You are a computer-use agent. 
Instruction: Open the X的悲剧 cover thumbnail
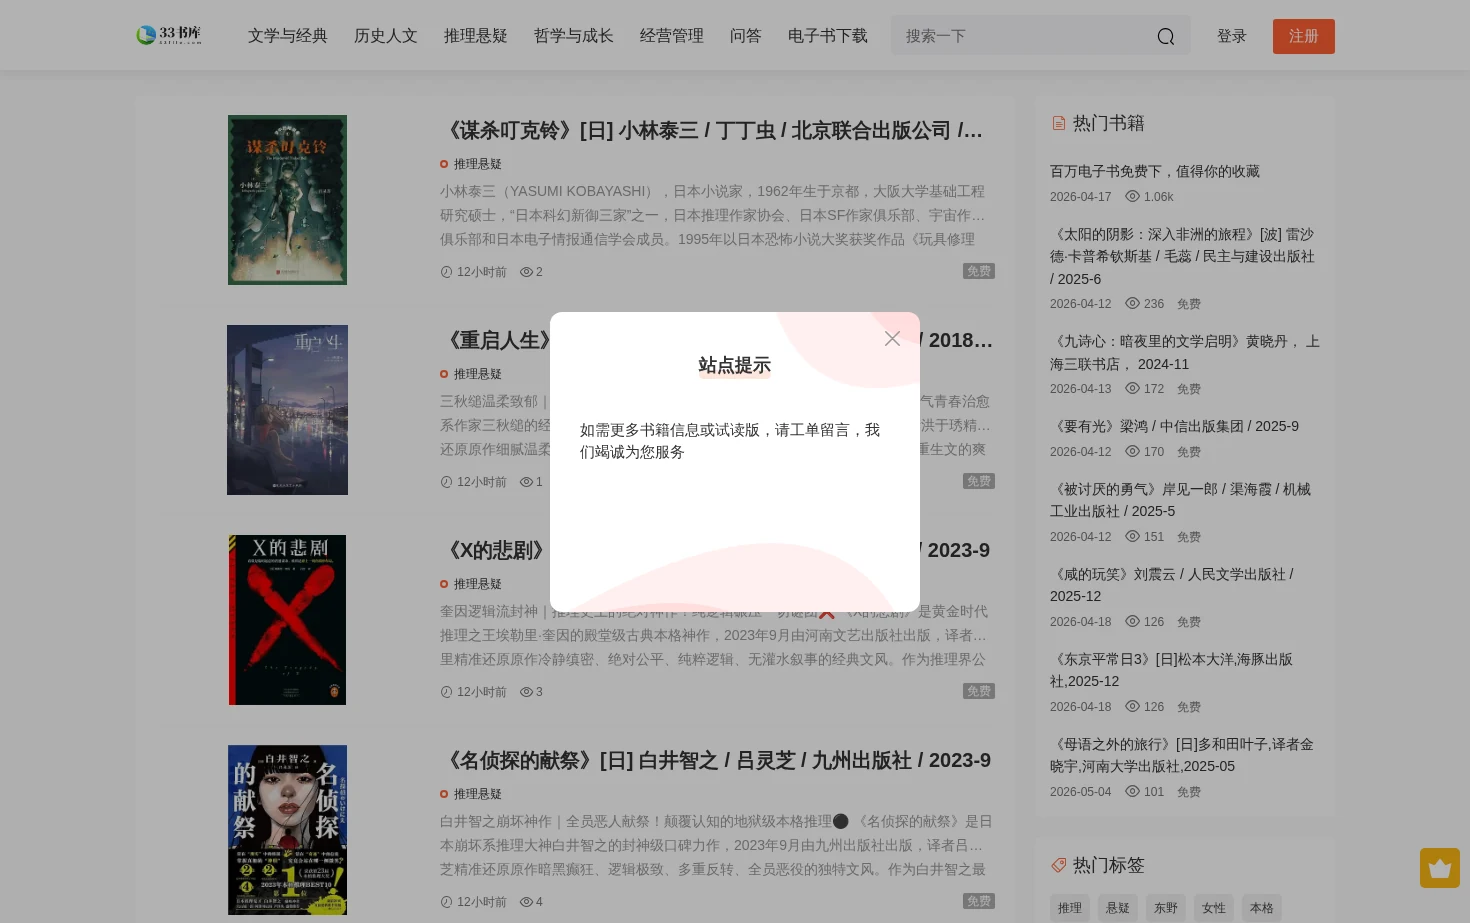coord(287,620)
